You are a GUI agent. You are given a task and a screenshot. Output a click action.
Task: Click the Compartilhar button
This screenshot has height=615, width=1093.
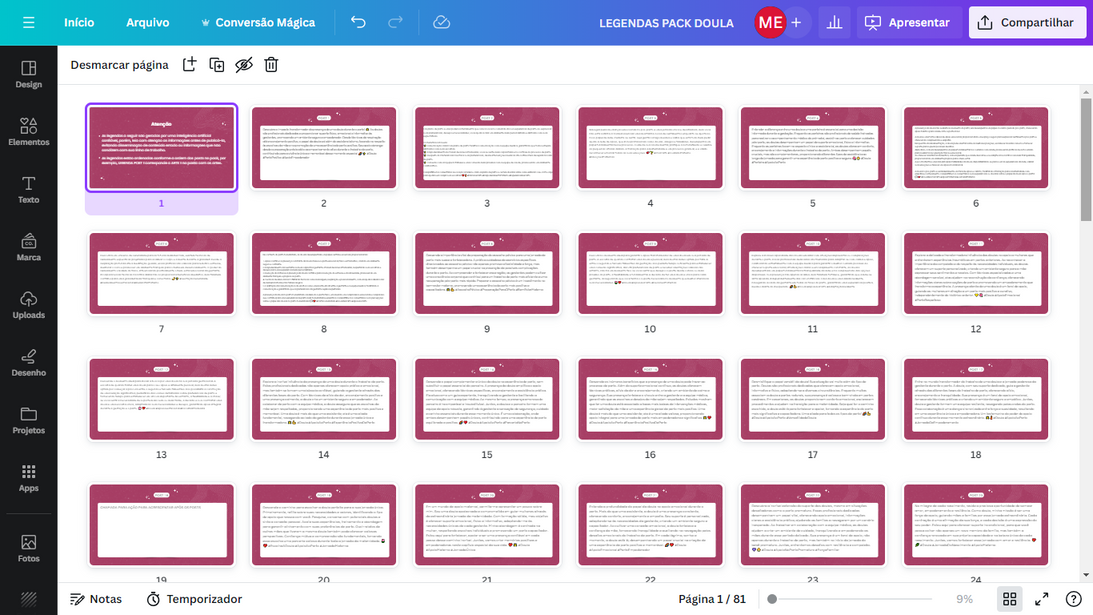click(x=1026, y=22)
